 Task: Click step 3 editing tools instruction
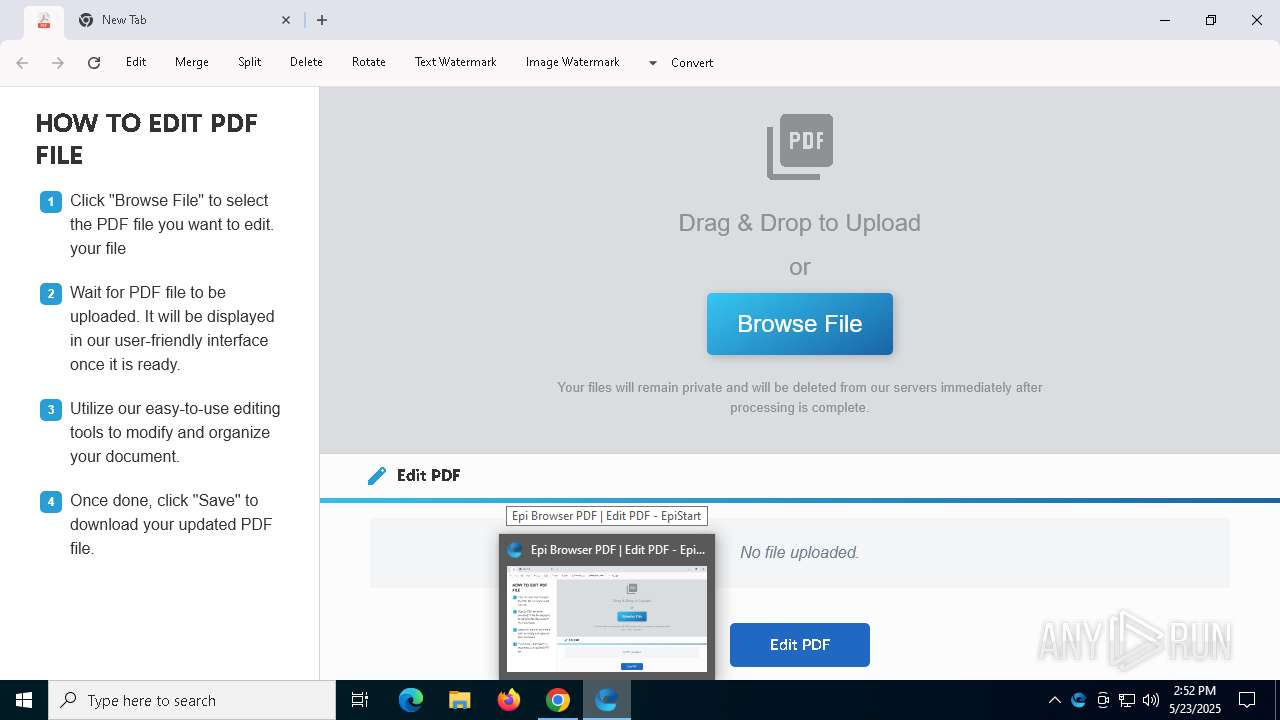[x=175, y=432]
